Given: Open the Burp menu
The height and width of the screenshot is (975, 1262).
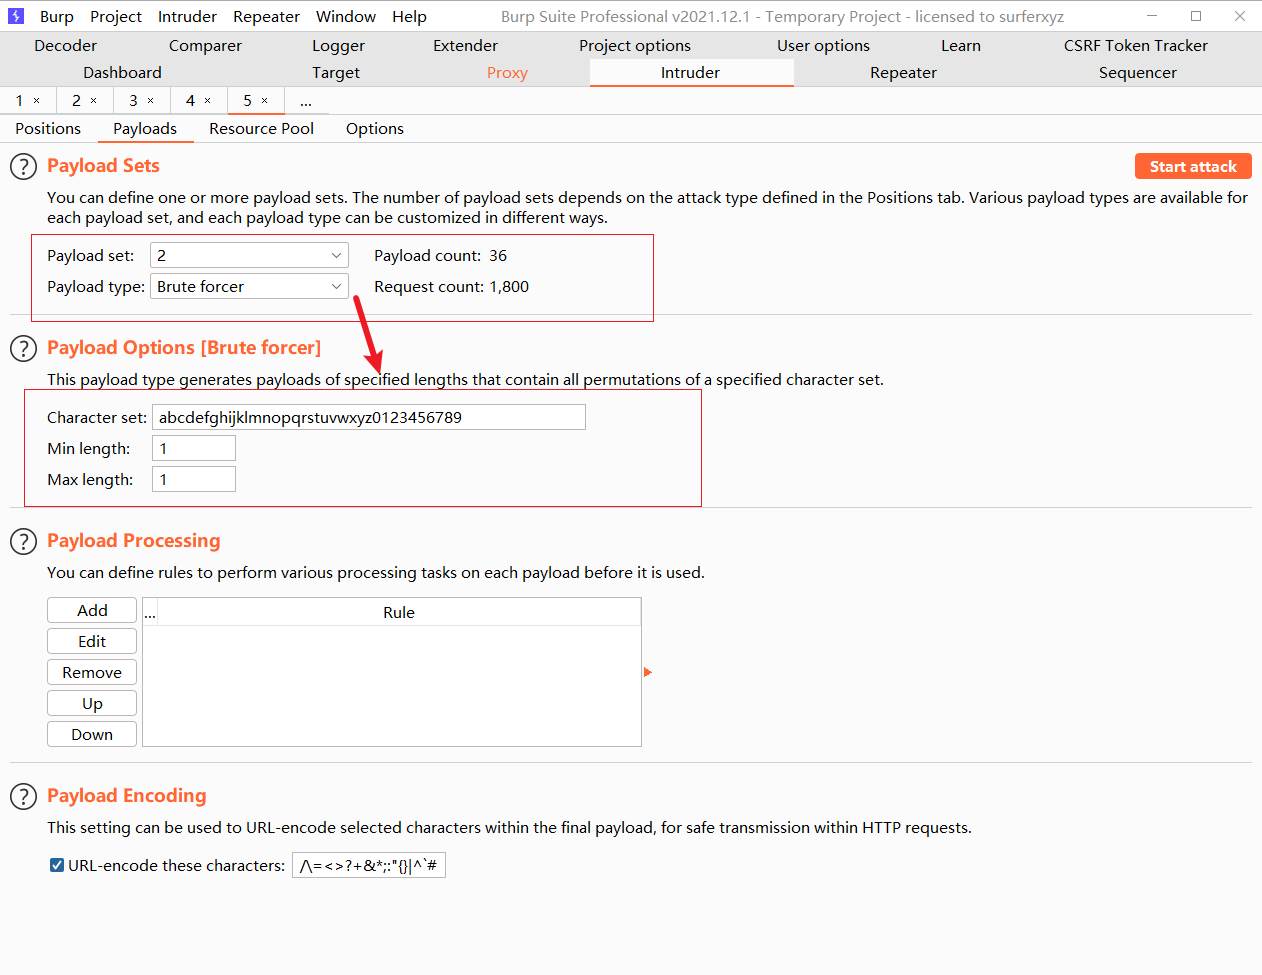Looking at the screenshot, I should (x=57, y=17).
